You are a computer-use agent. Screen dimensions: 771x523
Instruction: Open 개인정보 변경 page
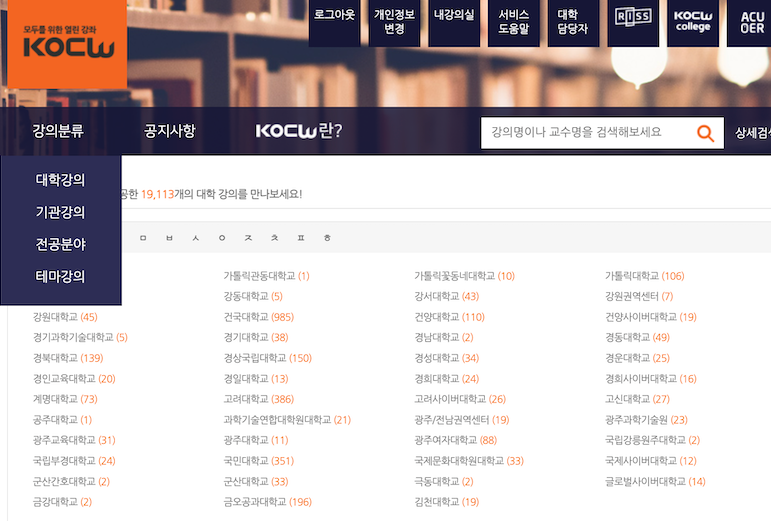click(394, 23)
